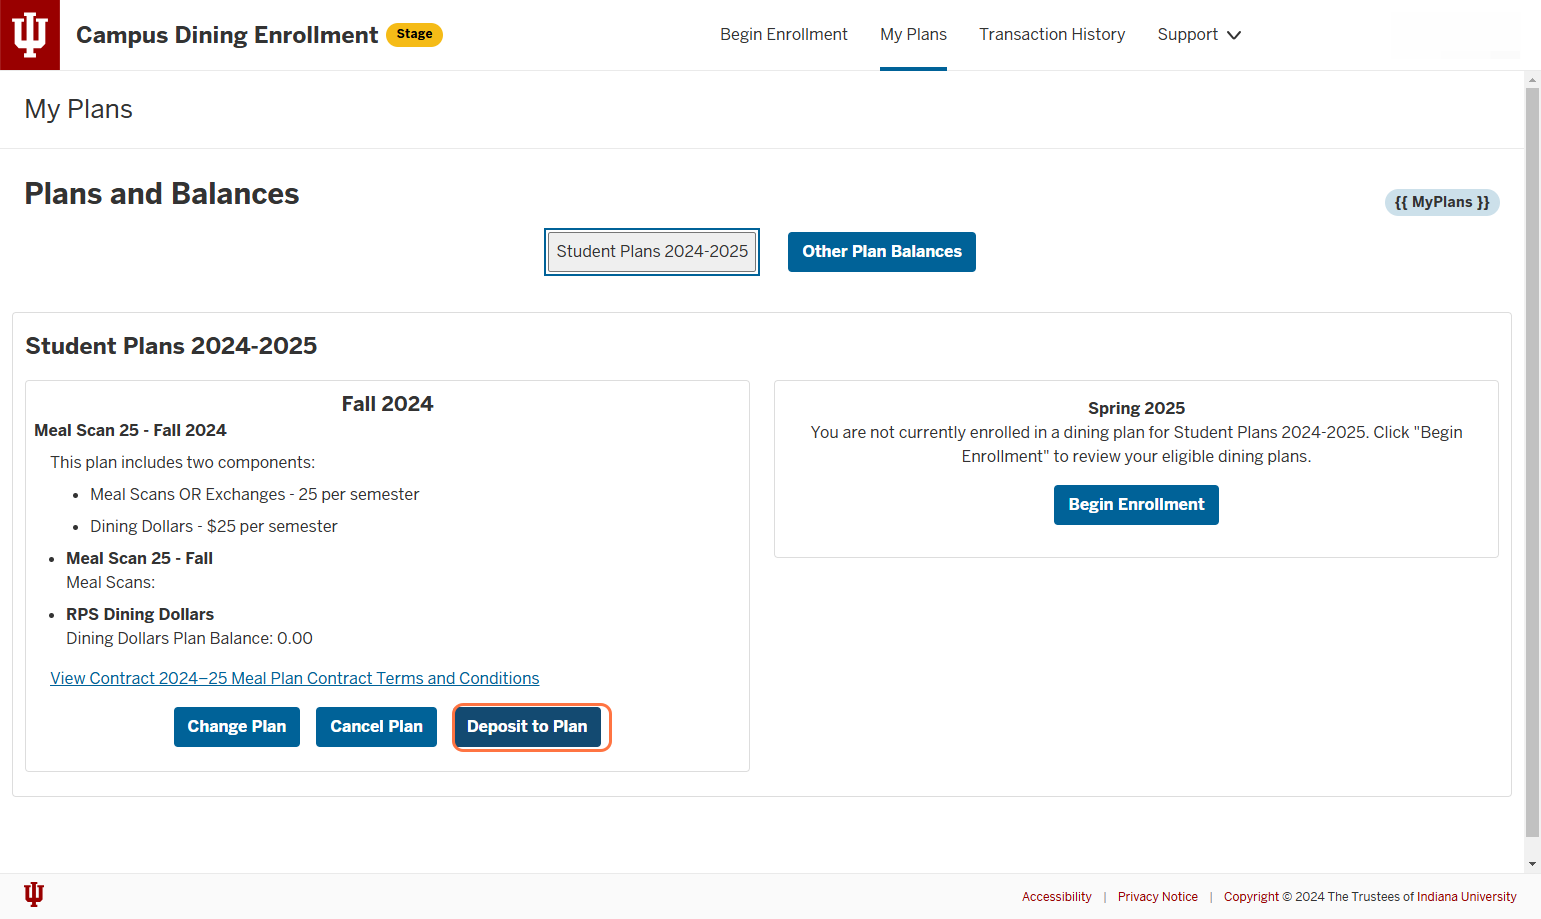The width and height of the screenshot is (1541, 919).
Task: Select the My Plans nav tab
Action: pyautogui.click(x=913, y=35)
